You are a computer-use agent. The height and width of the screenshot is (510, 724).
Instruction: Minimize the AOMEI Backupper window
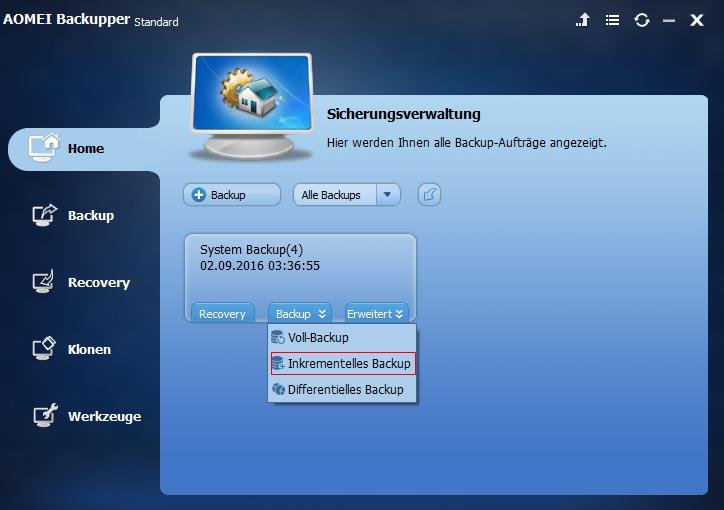[669, 21]
